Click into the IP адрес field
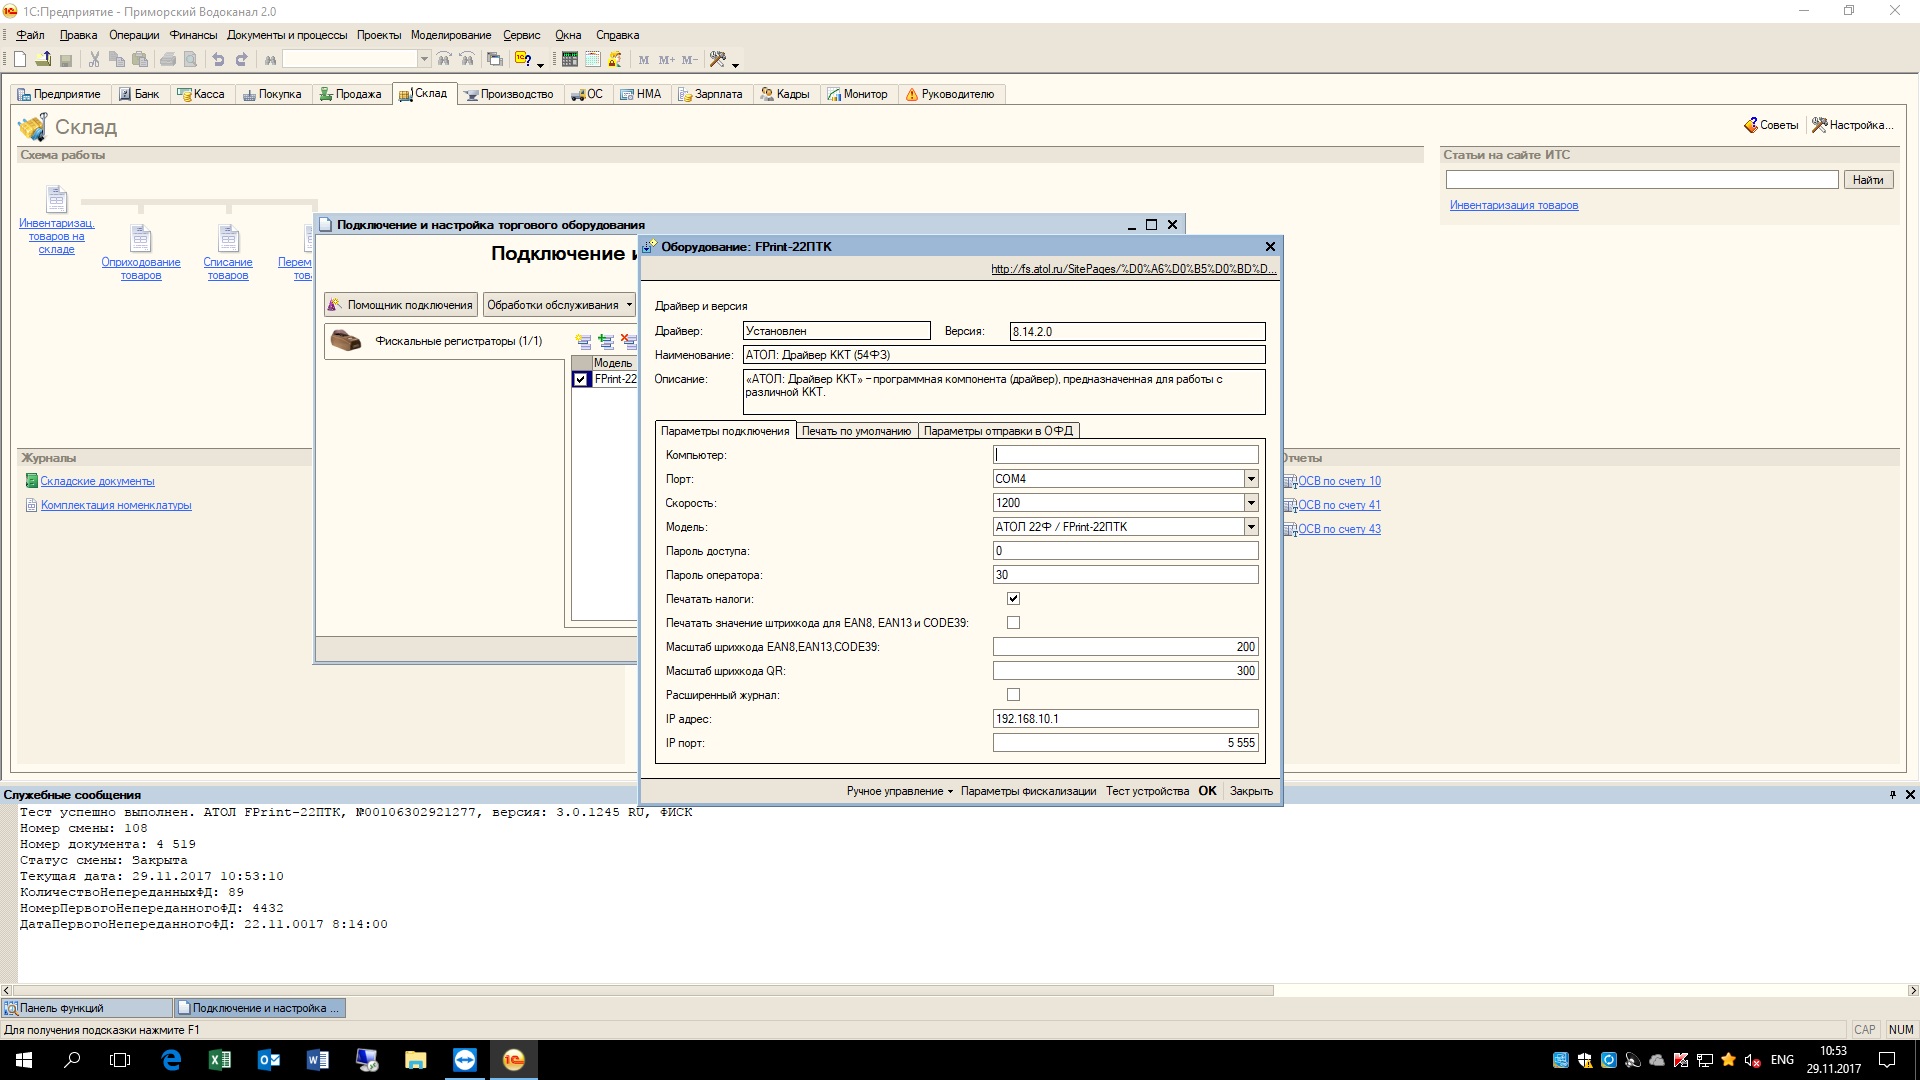1920x1080 pixels. click(1124, 719)
